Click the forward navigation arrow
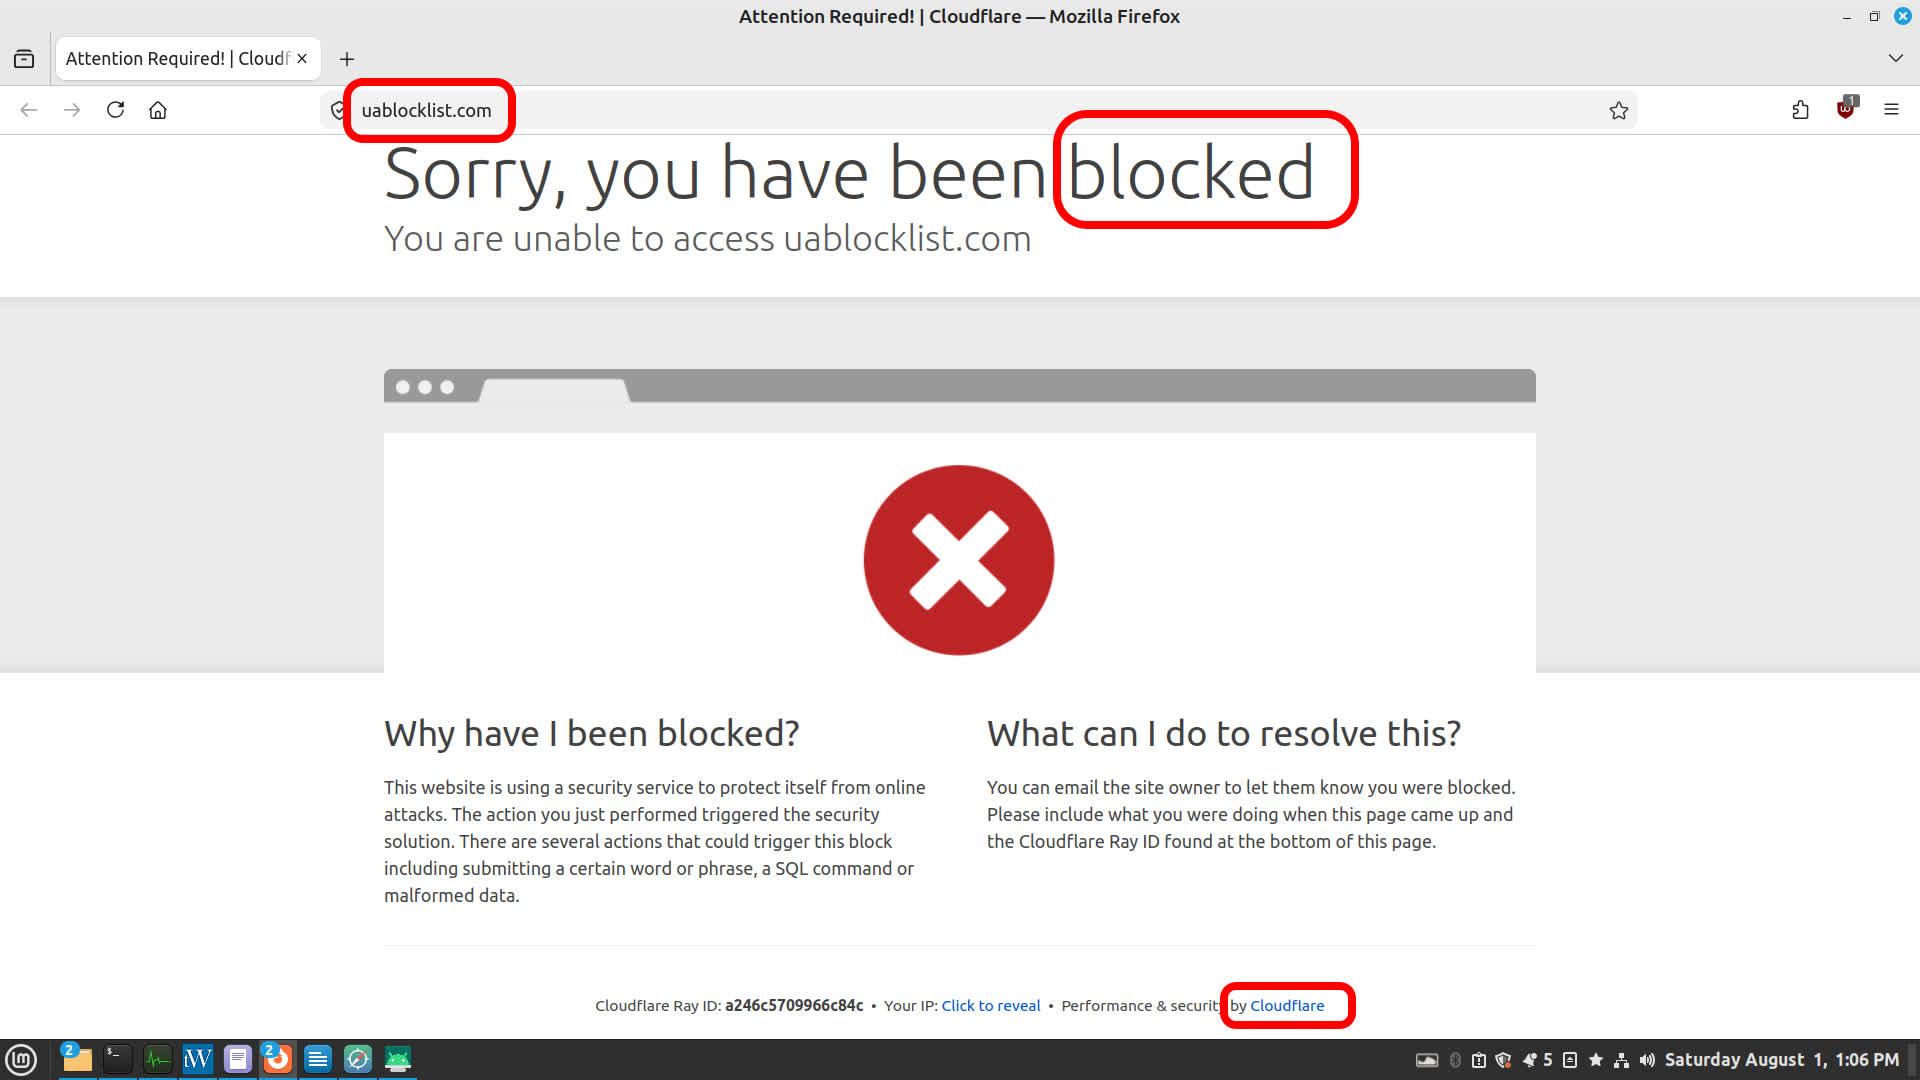 72,110
